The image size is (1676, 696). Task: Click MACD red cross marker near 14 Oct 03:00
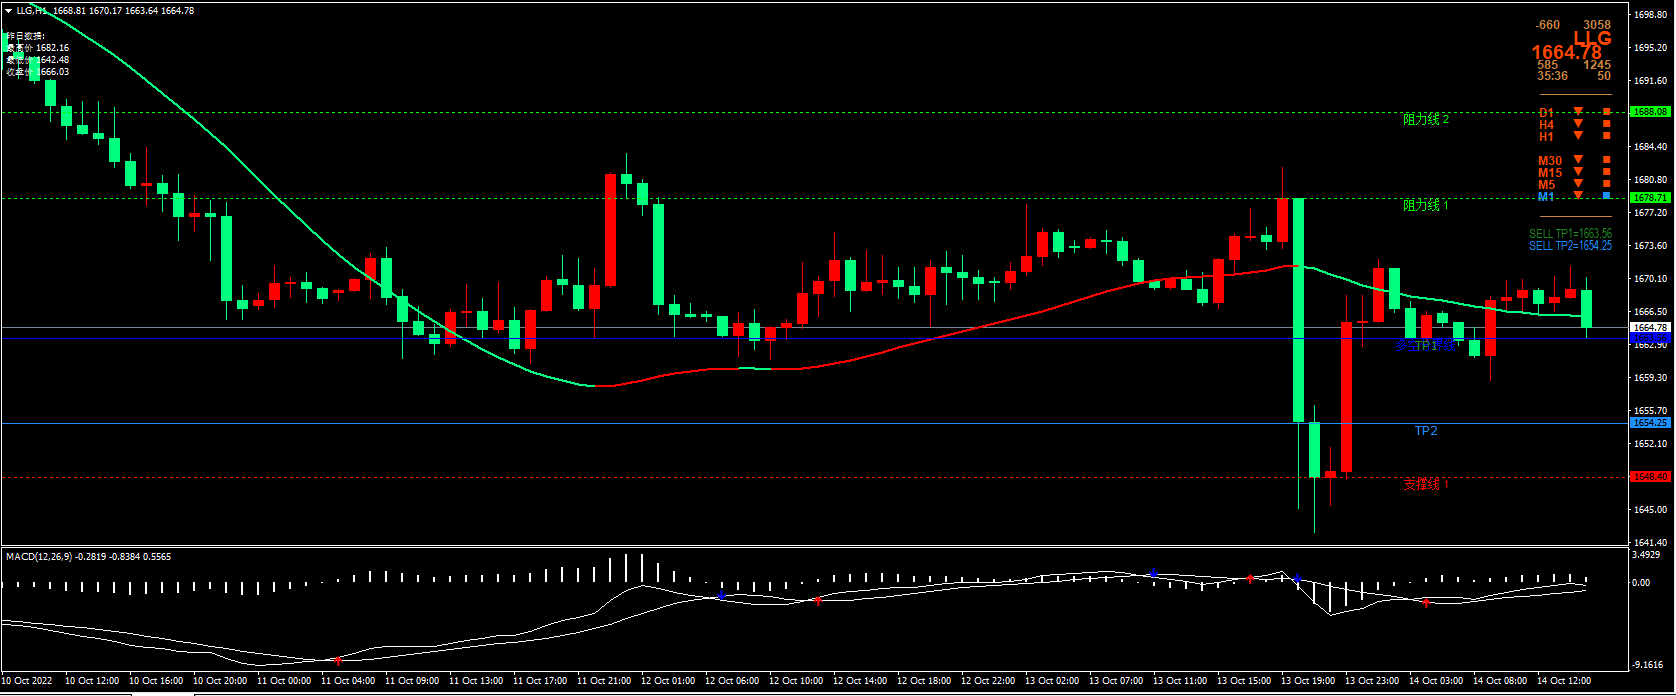(x=1426, y=602)
